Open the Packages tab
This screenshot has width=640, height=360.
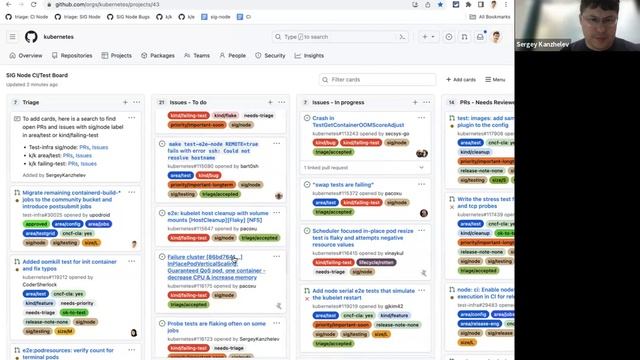click(158, 56)
